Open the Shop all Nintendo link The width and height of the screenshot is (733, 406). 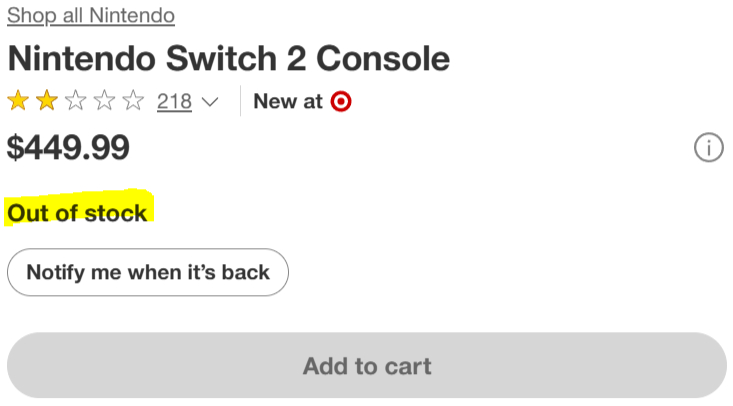point(91,15)
